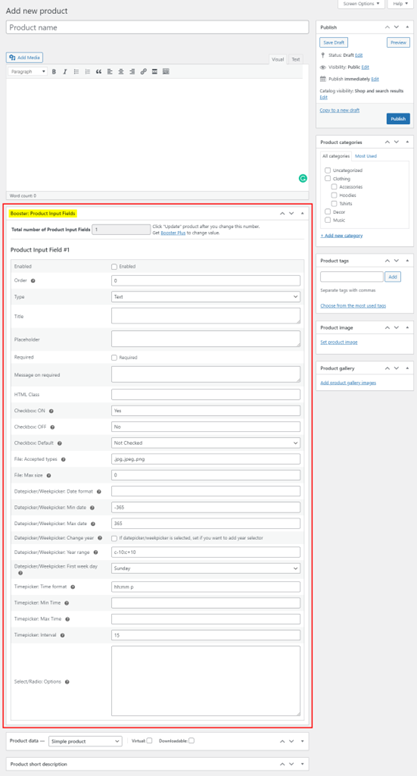Click the insert link chain icon
Screen dimensions: 417x776
point(143,72)
